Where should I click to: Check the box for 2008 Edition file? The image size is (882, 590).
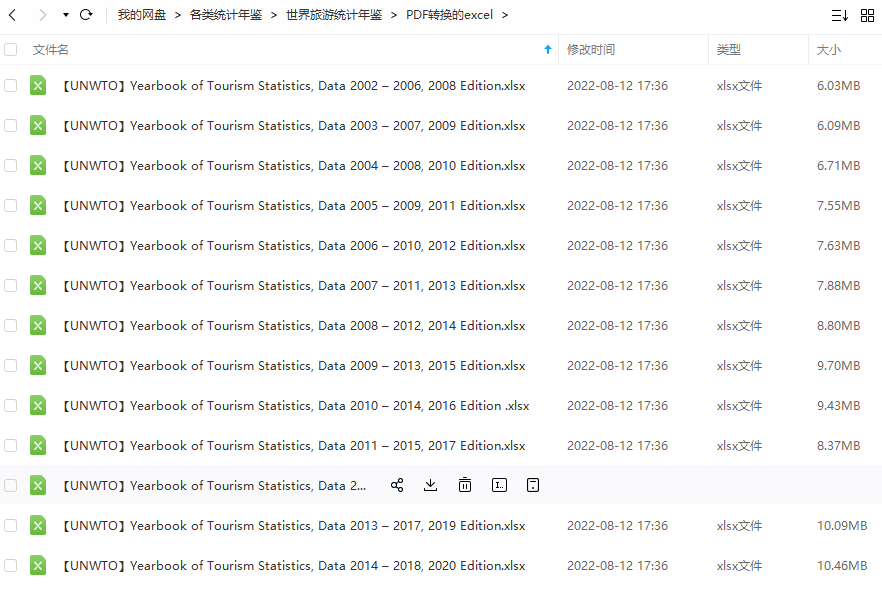11,85
